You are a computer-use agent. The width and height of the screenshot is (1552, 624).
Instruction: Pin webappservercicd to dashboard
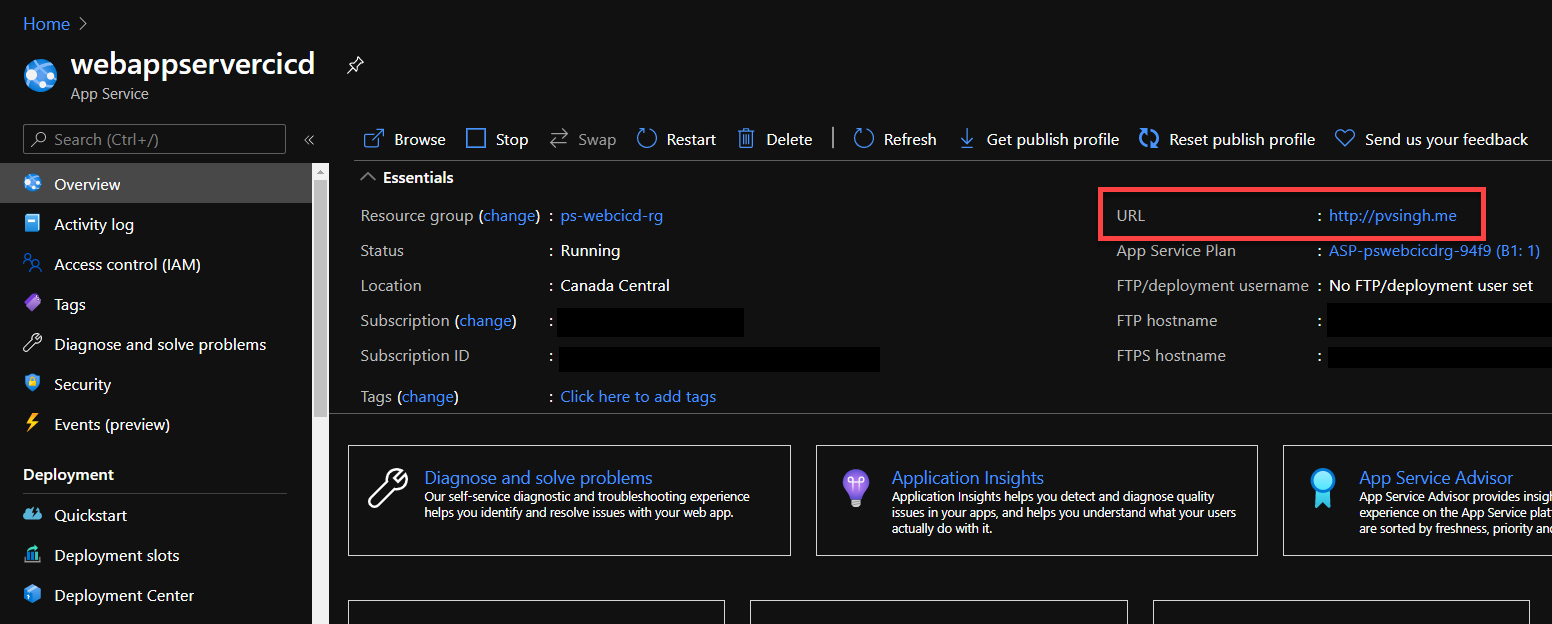point(355,64)
